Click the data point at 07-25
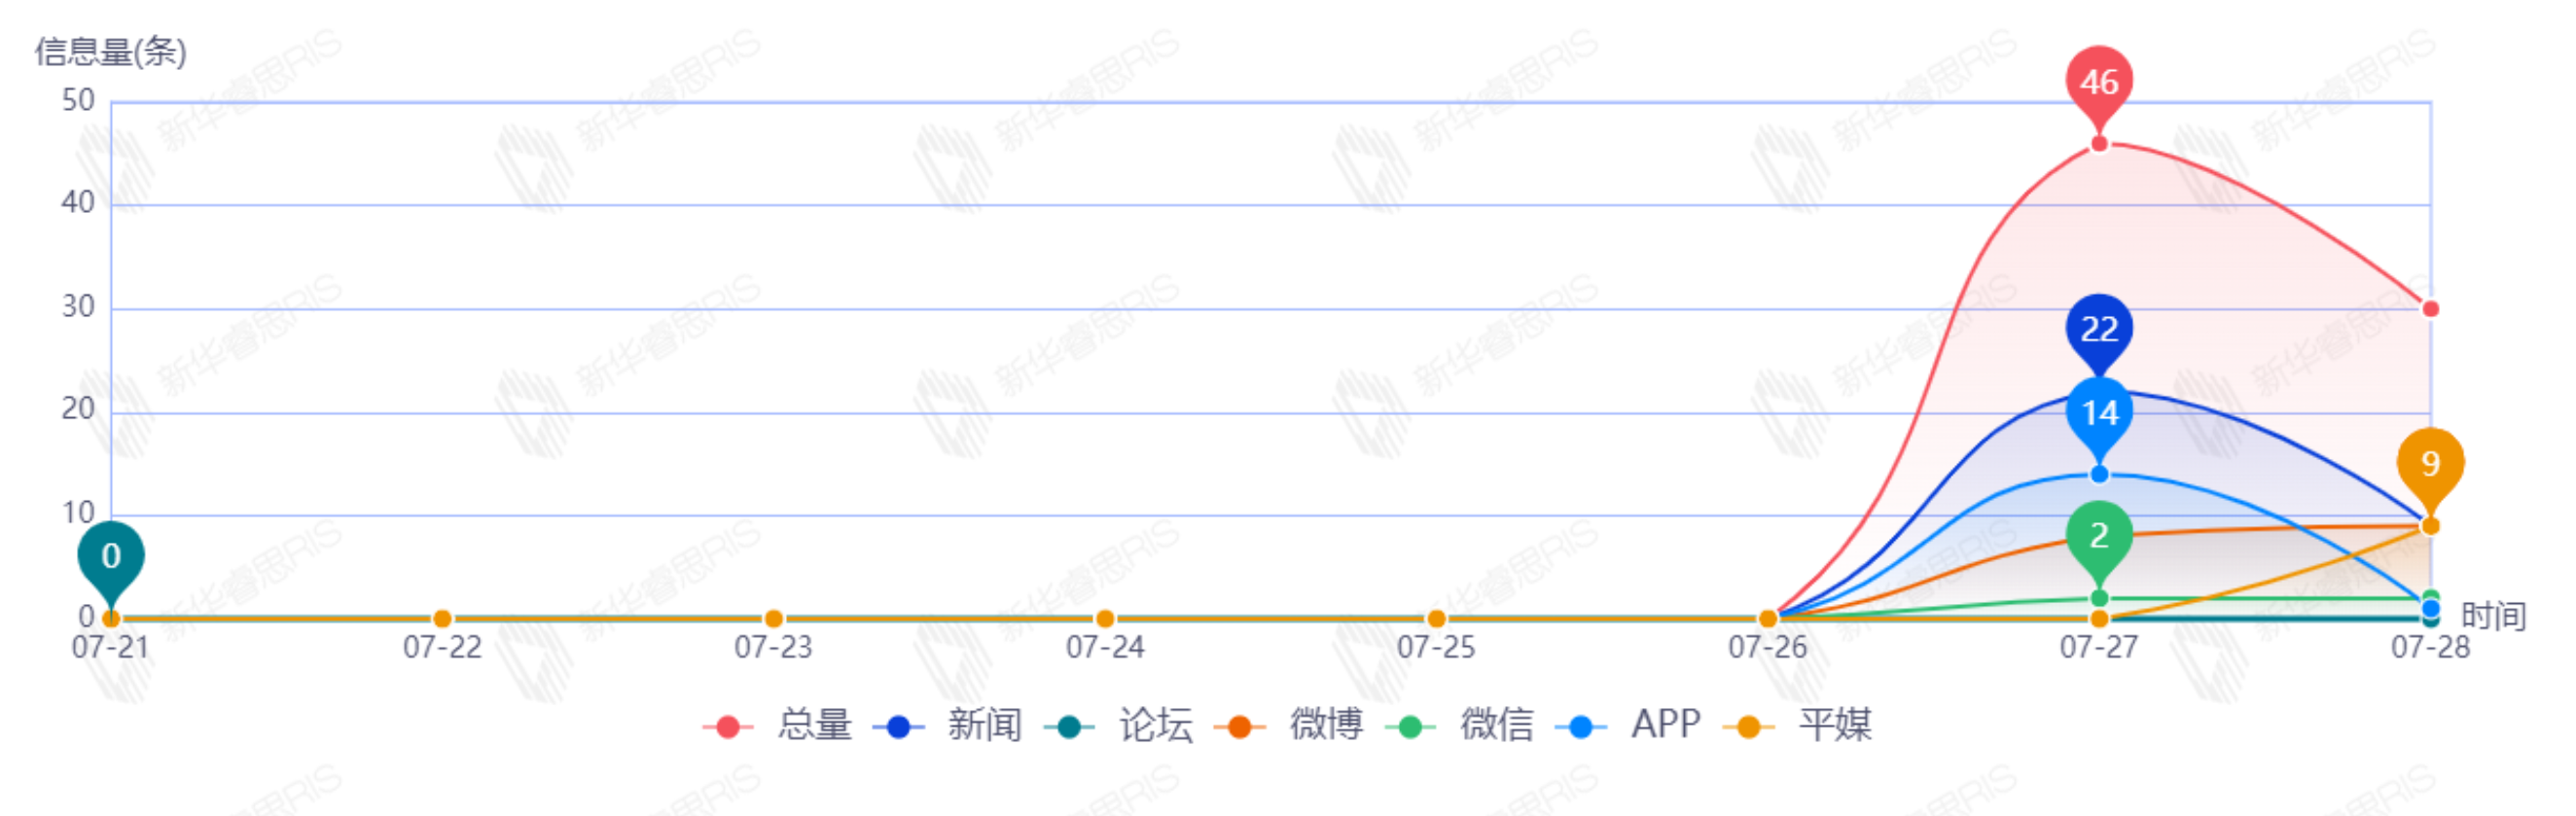 pos(1436,619)
